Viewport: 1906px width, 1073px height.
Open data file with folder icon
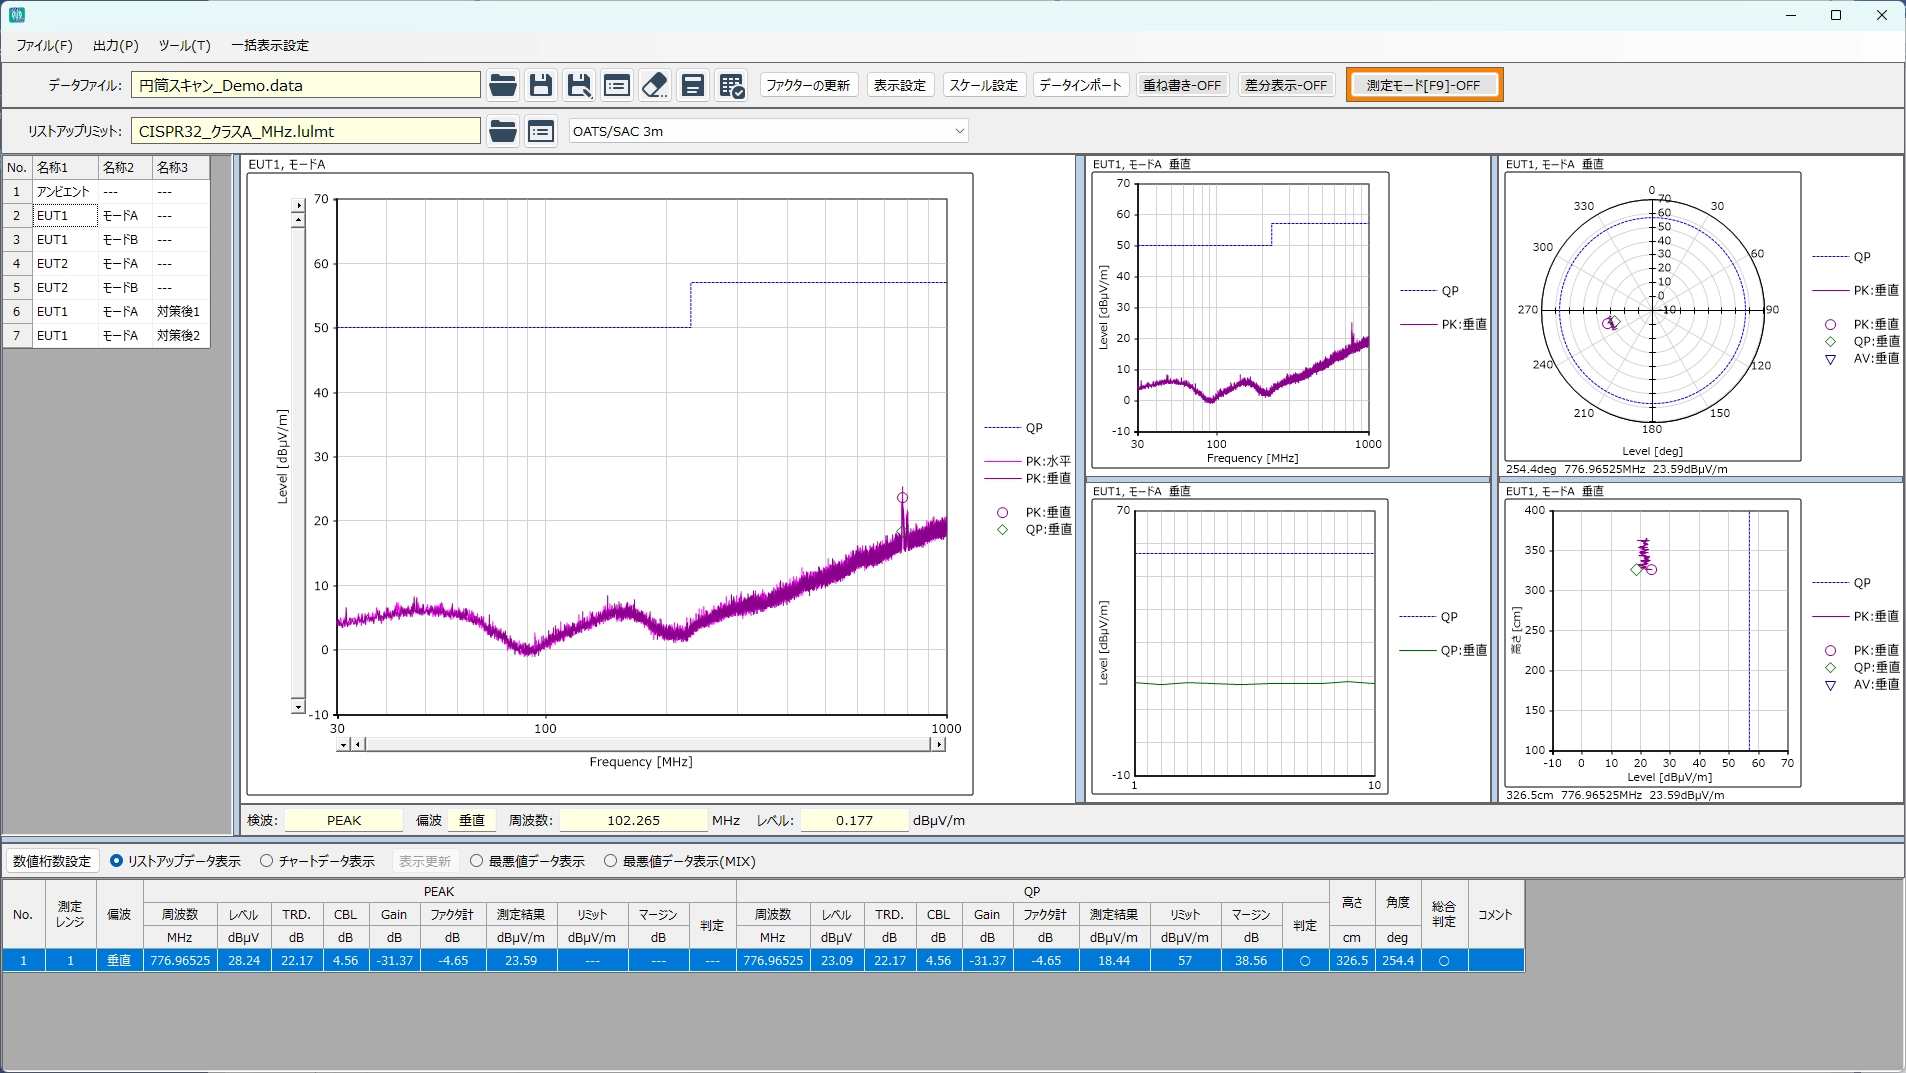click(503, 86)
